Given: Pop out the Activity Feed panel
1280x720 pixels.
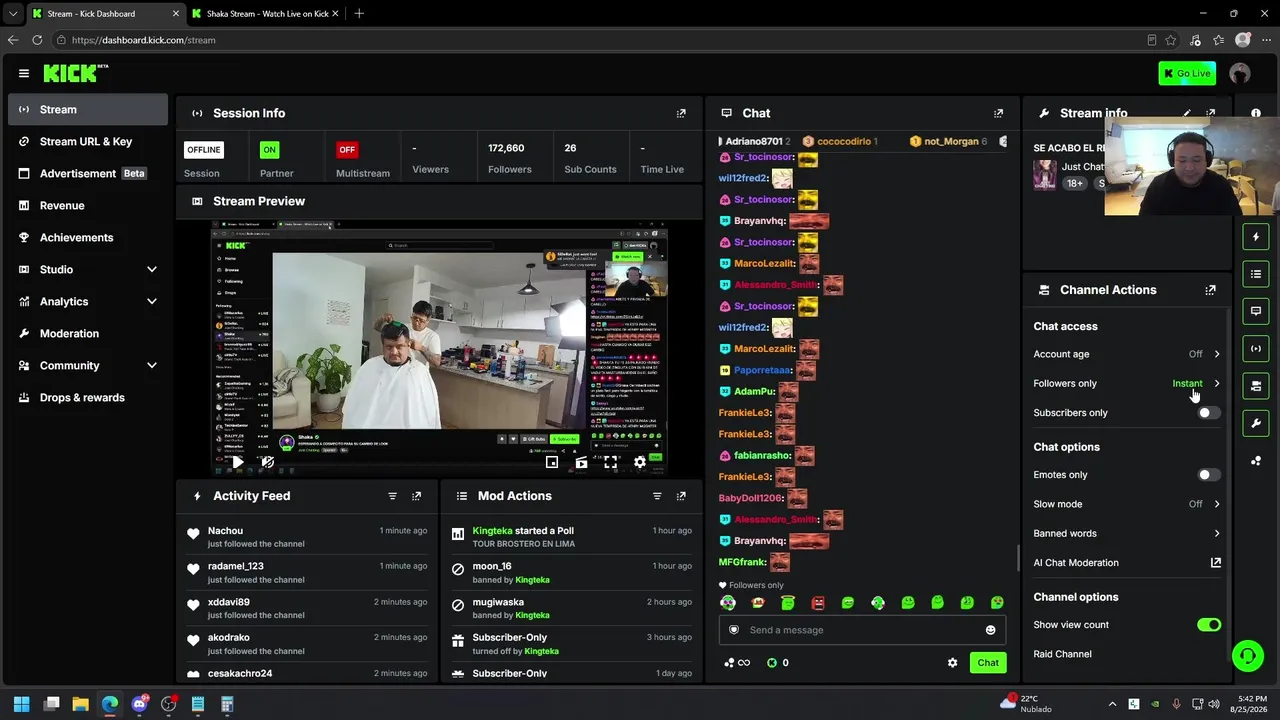Looking at the screenshot, I should pos(417,496).
